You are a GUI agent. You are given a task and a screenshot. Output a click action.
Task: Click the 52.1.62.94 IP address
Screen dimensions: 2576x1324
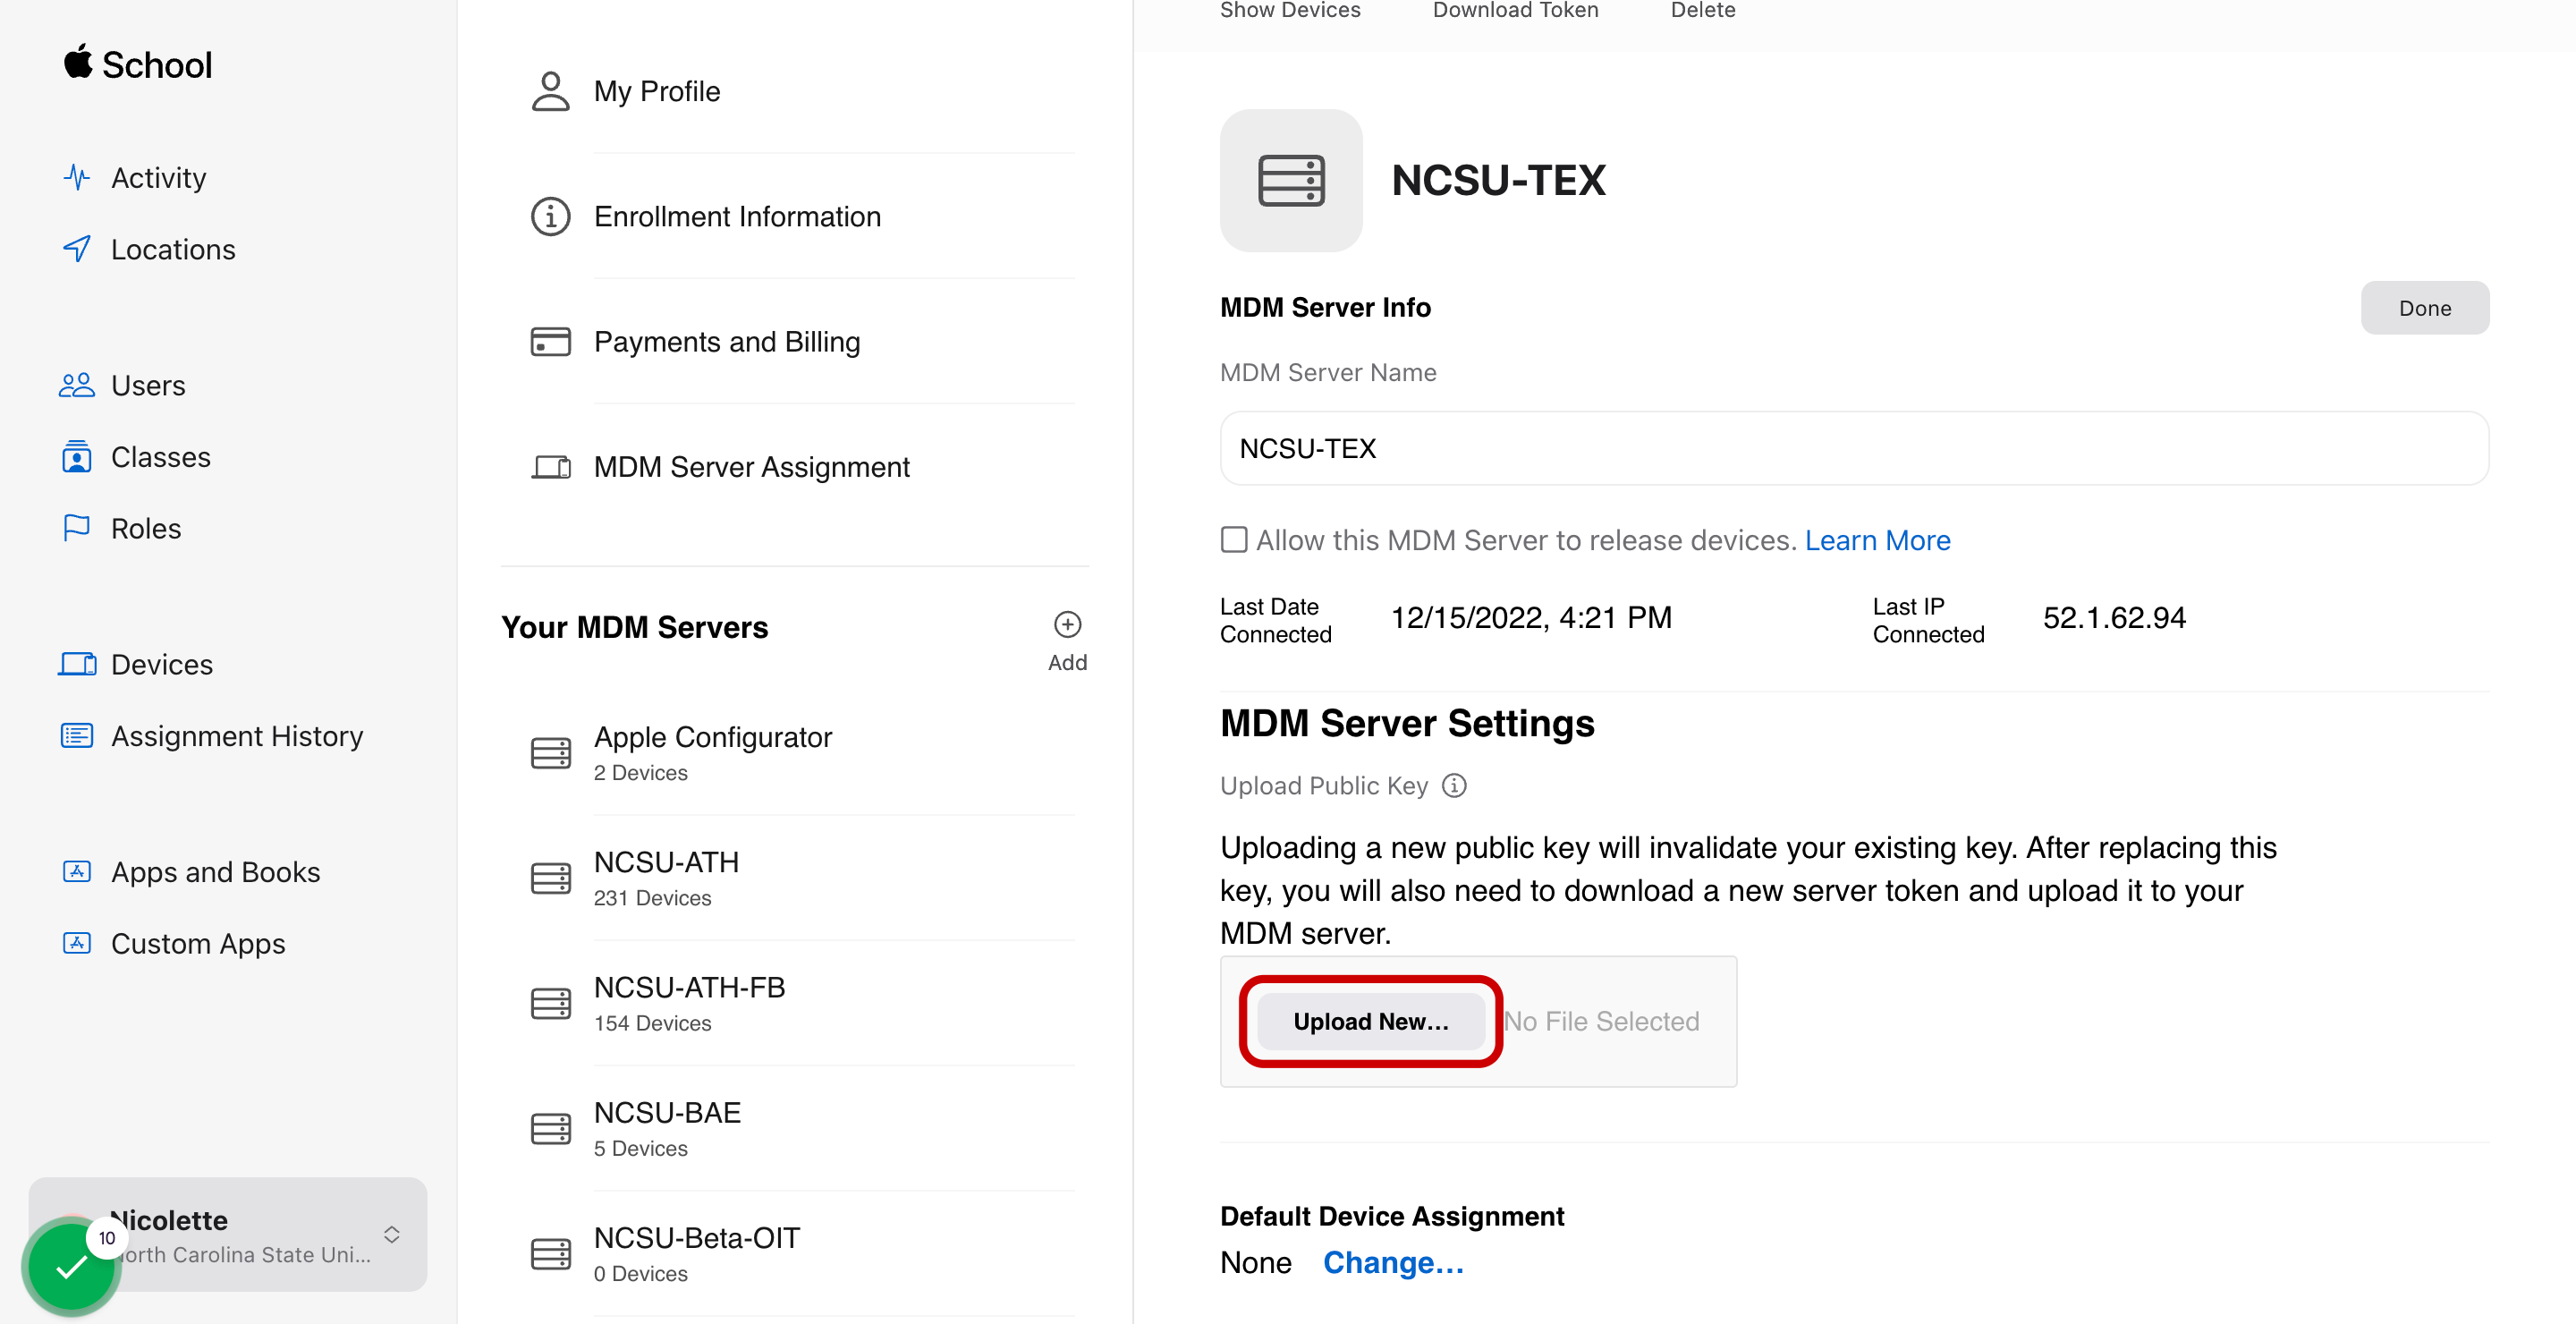(2114, 618)
